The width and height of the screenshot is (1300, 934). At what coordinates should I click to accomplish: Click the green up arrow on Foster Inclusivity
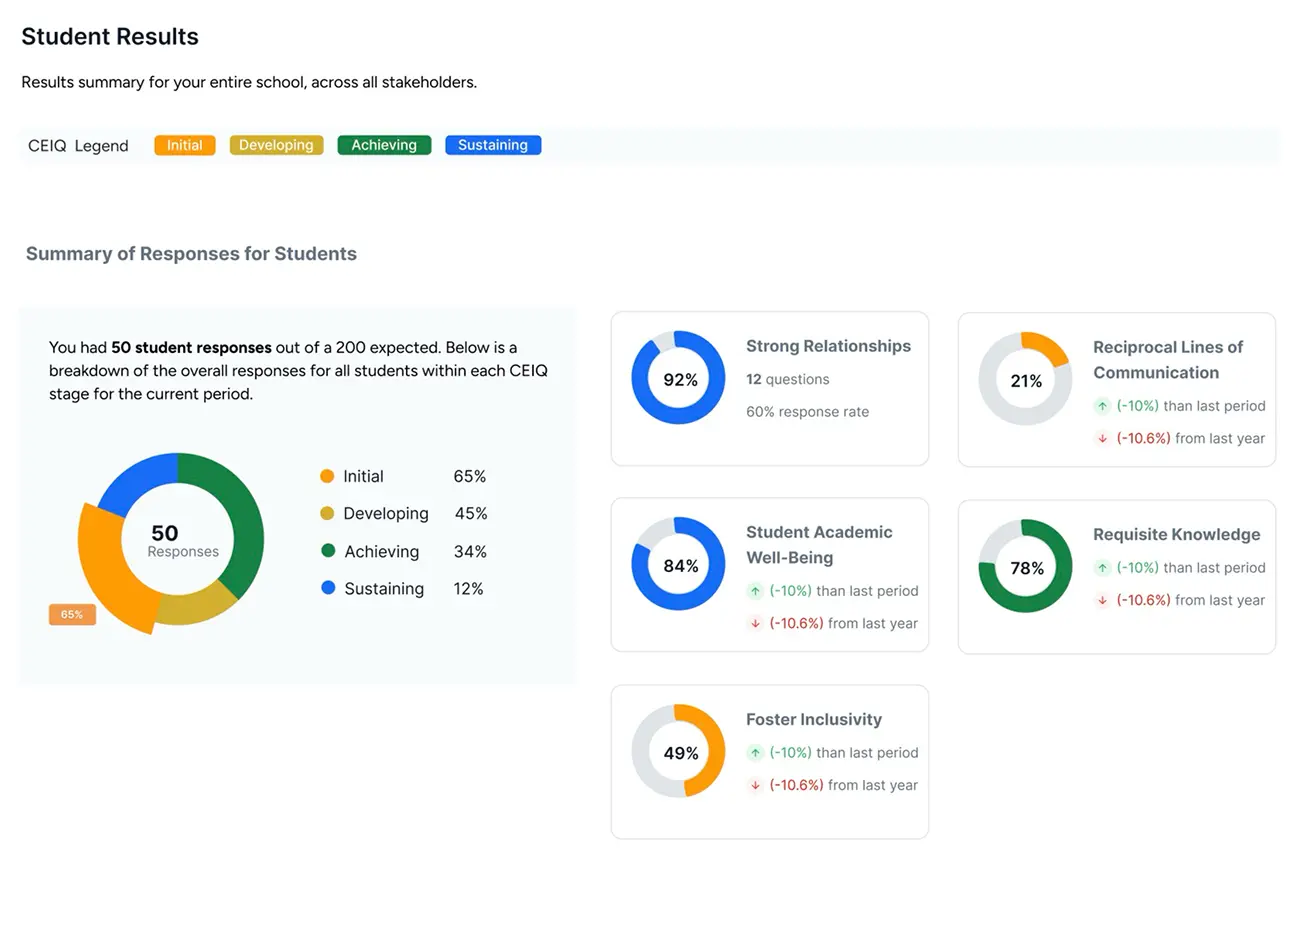(757, 752)
